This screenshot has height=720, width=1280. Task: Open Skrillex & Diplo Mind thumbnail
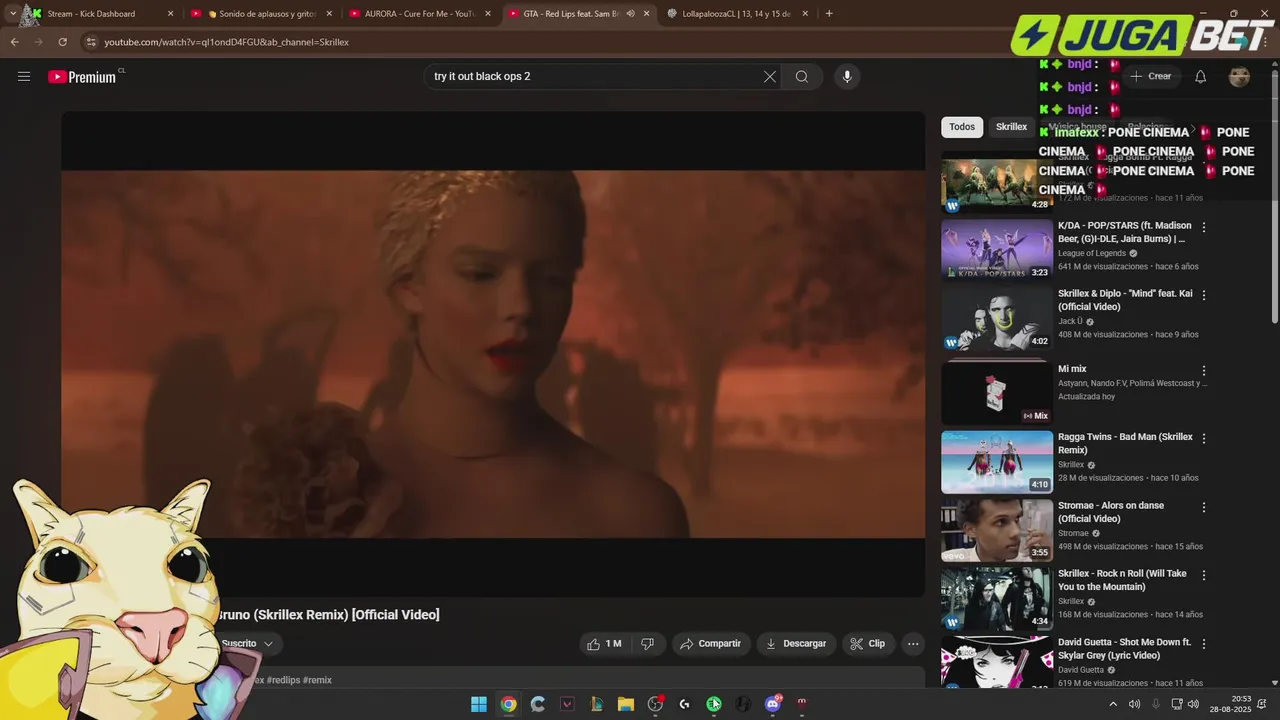click(x=997, y=318)
